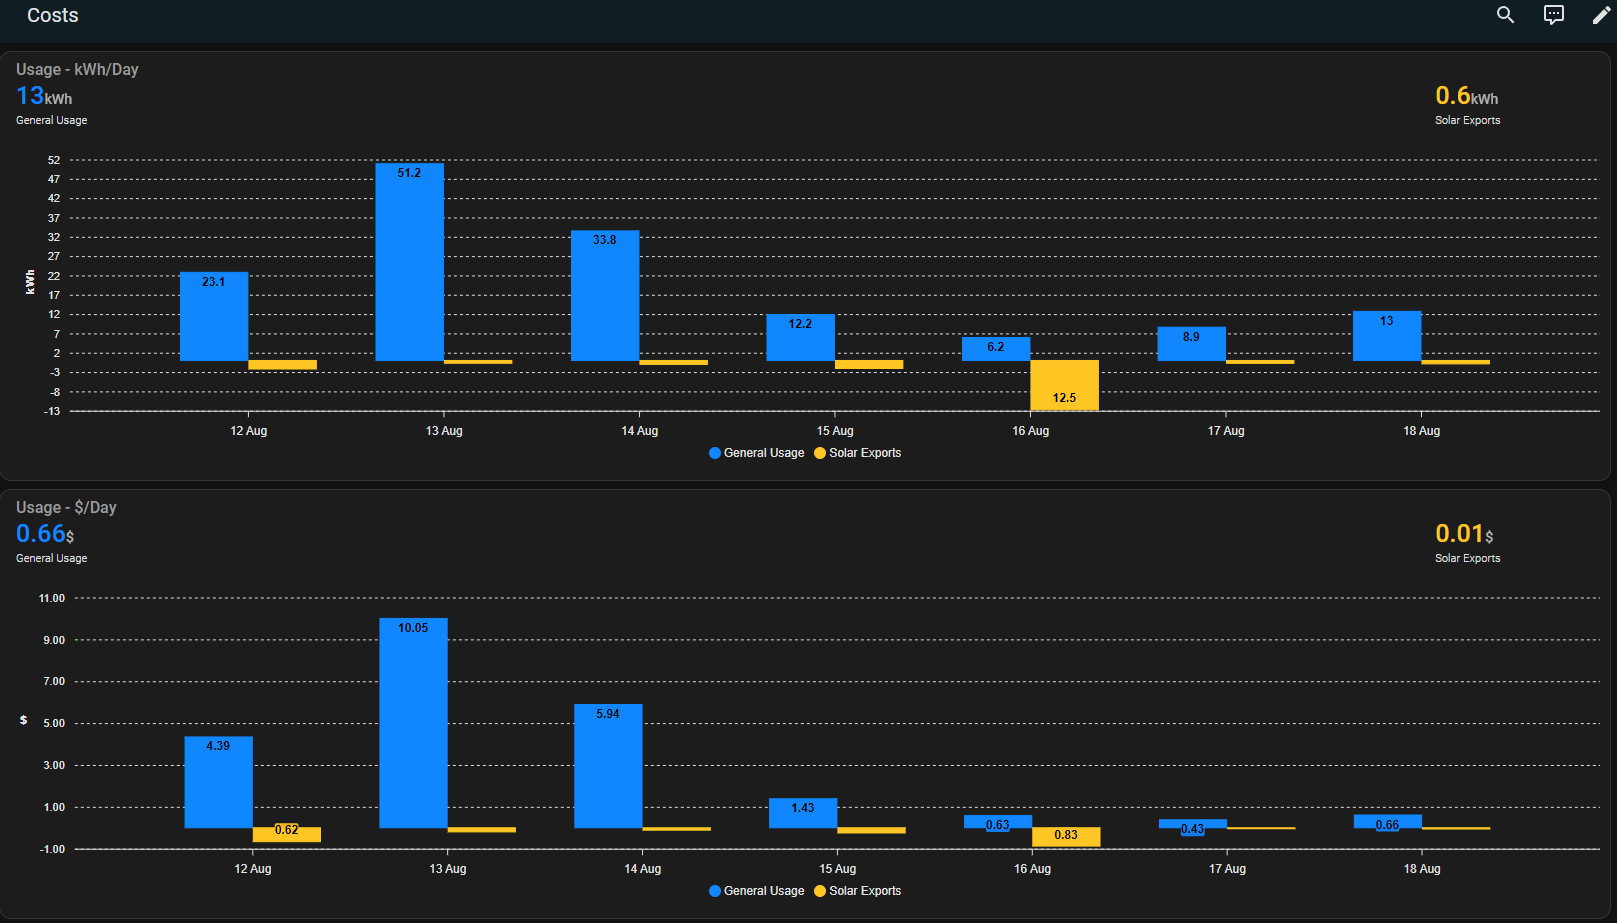The height and width of the screenshot is (923, 1617).
Task: Select the 0.63 dollar bar for 16 Aug
Action: [998, 822]
